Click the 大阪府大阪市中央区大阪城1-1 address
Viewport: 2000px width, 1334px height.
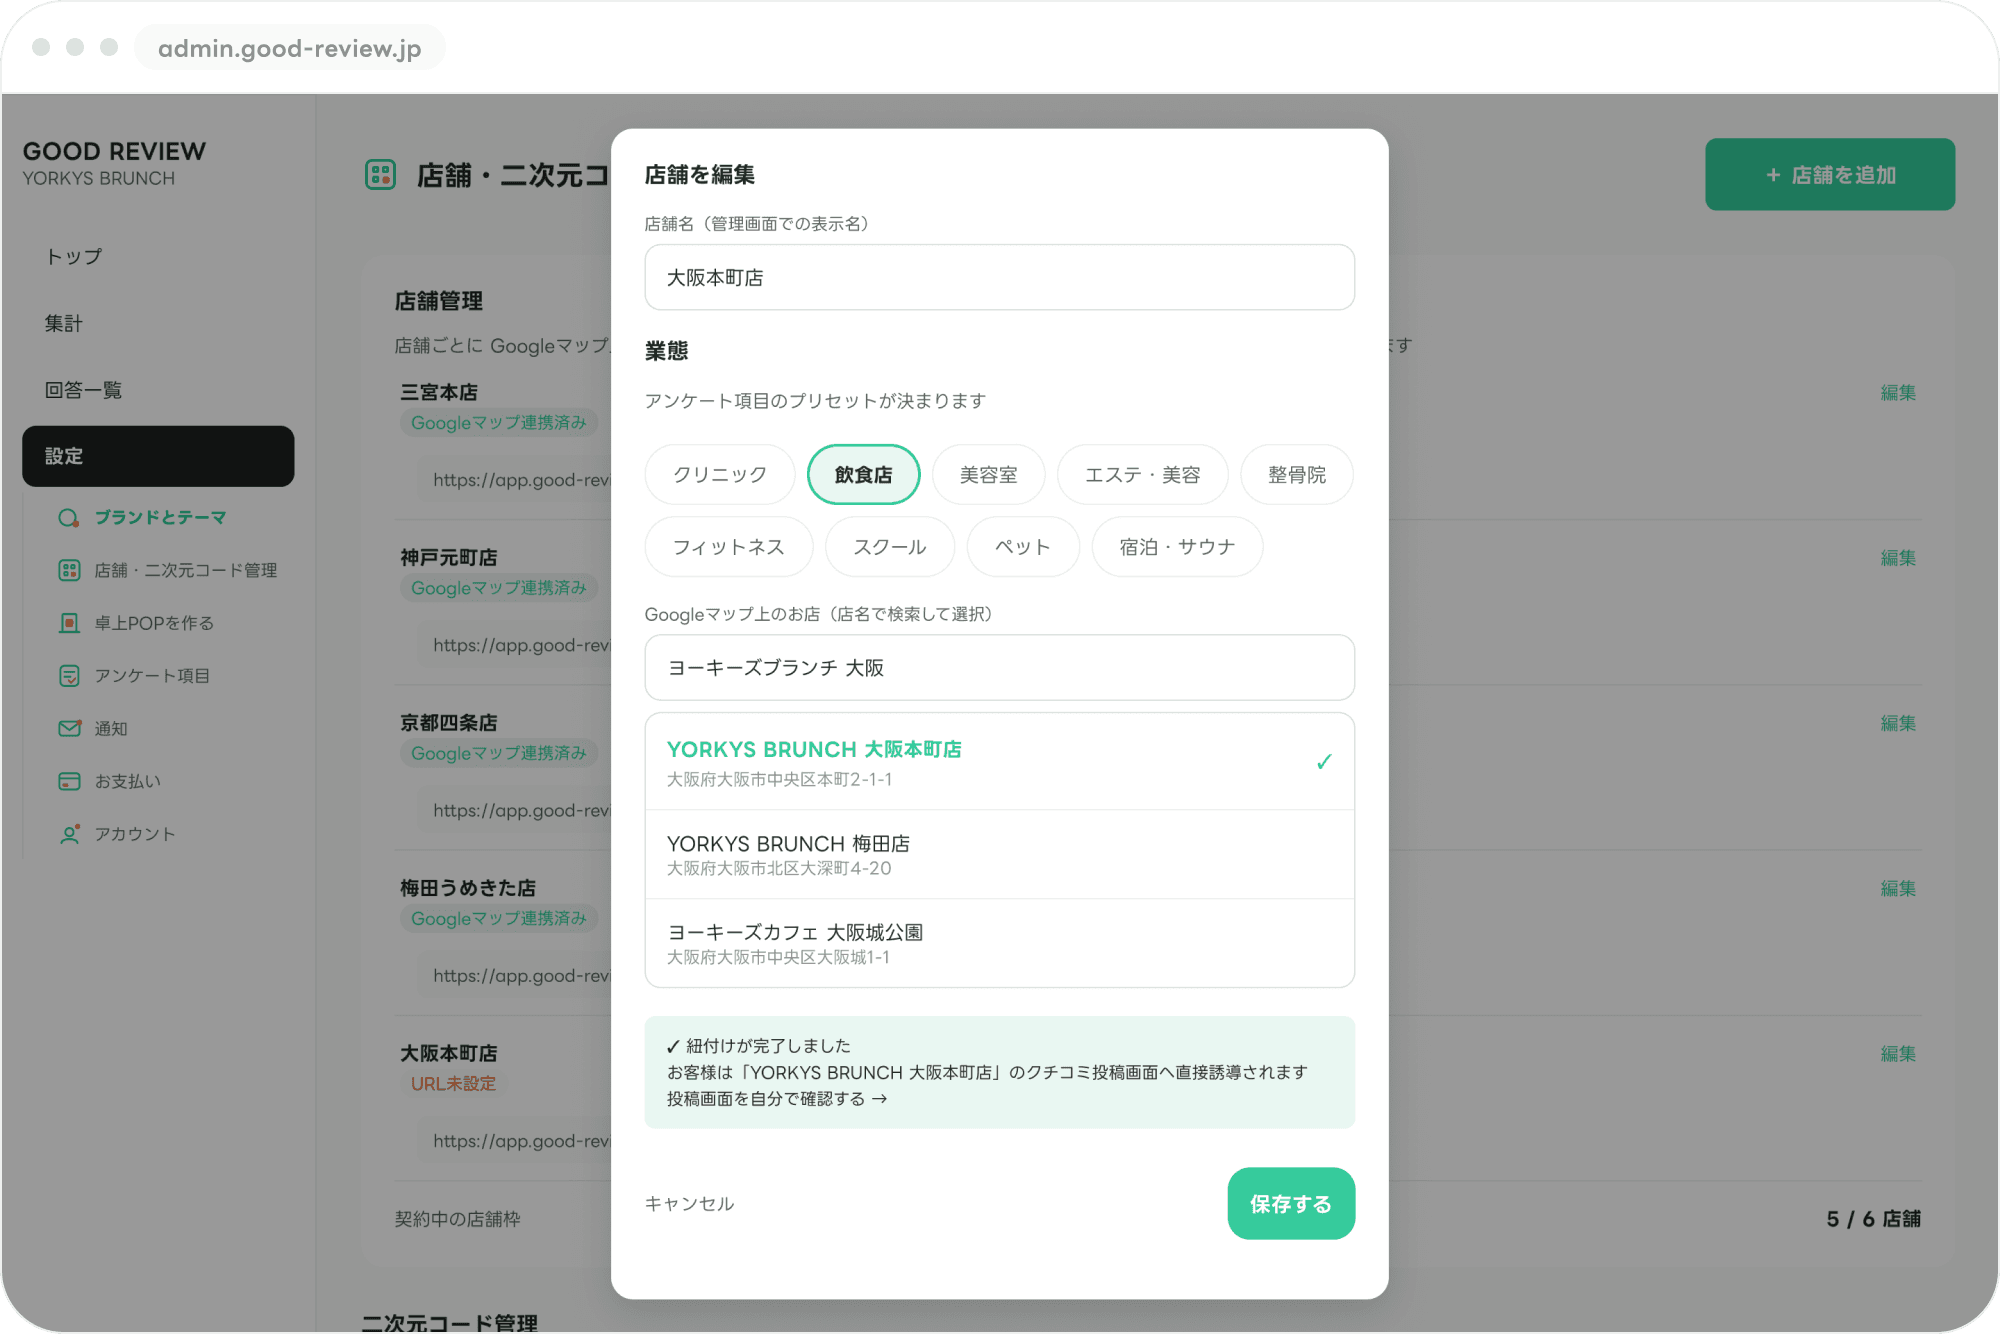[778, 958]
